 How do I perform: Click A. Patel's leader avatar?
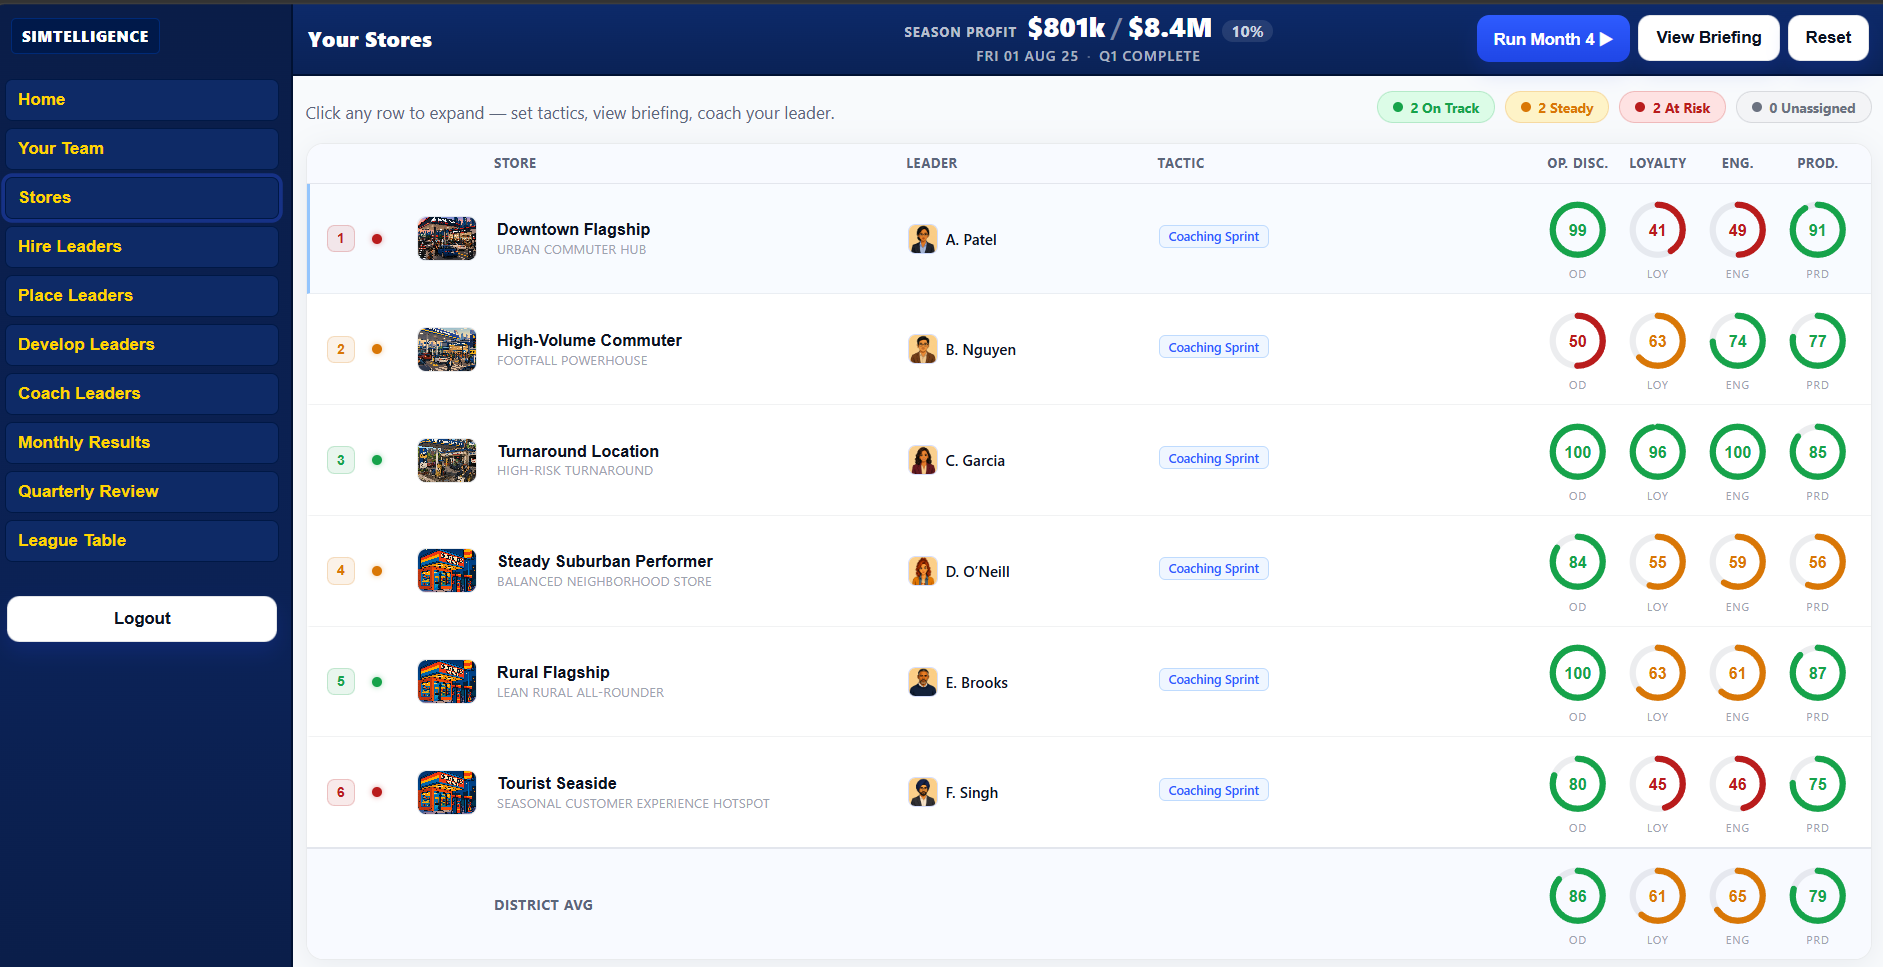tap(922, 239)
